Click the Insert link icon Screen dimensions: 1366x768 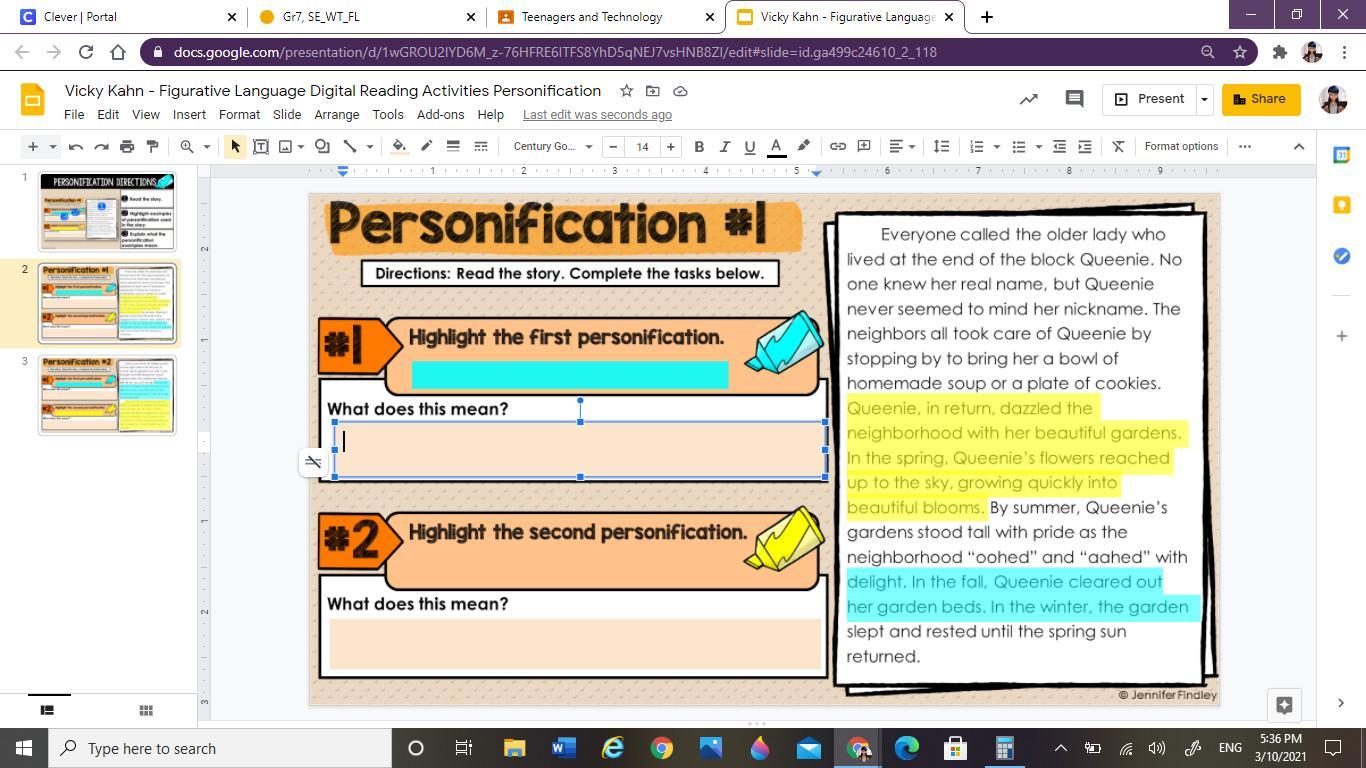click(838, 146)
